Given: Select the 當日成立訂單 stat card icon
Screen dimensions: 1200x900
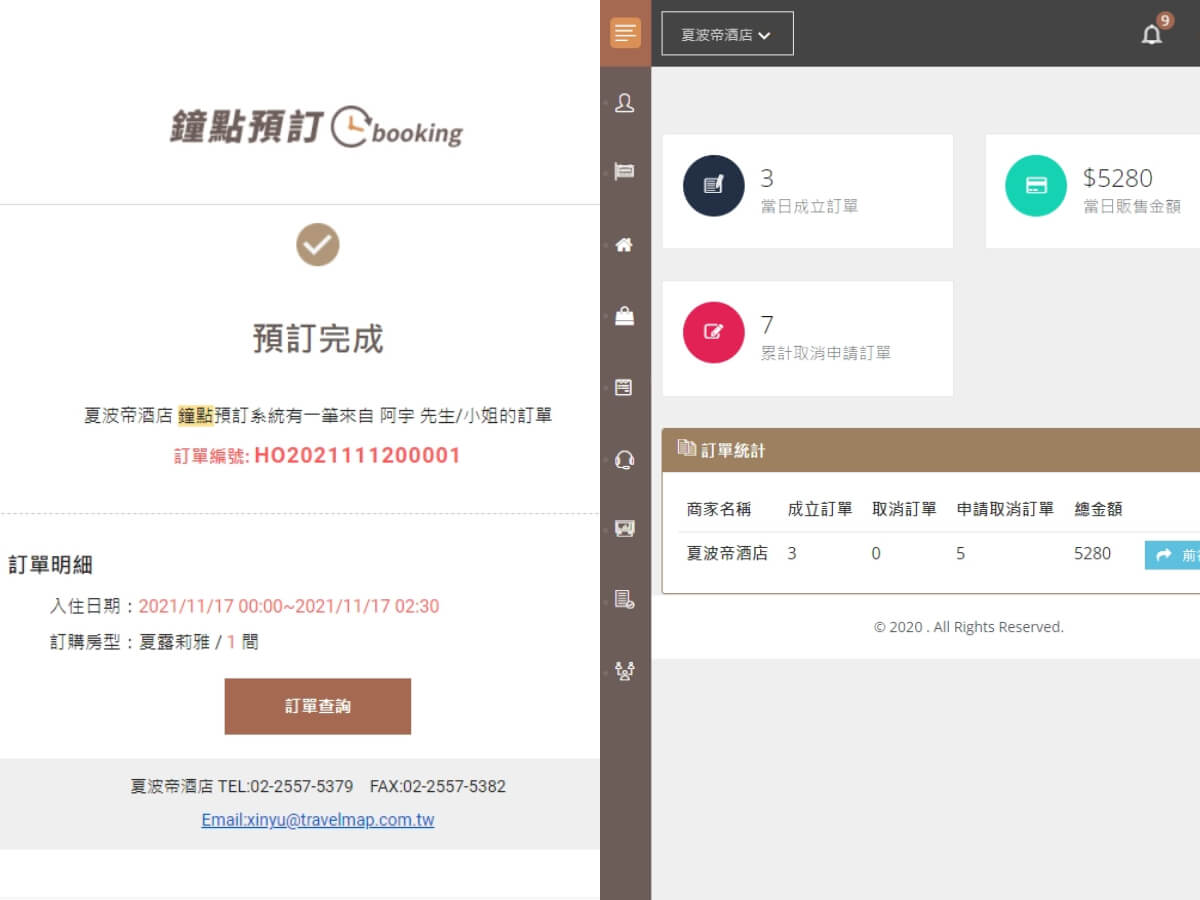Looking at the screenshot, I should pos(713,184).
